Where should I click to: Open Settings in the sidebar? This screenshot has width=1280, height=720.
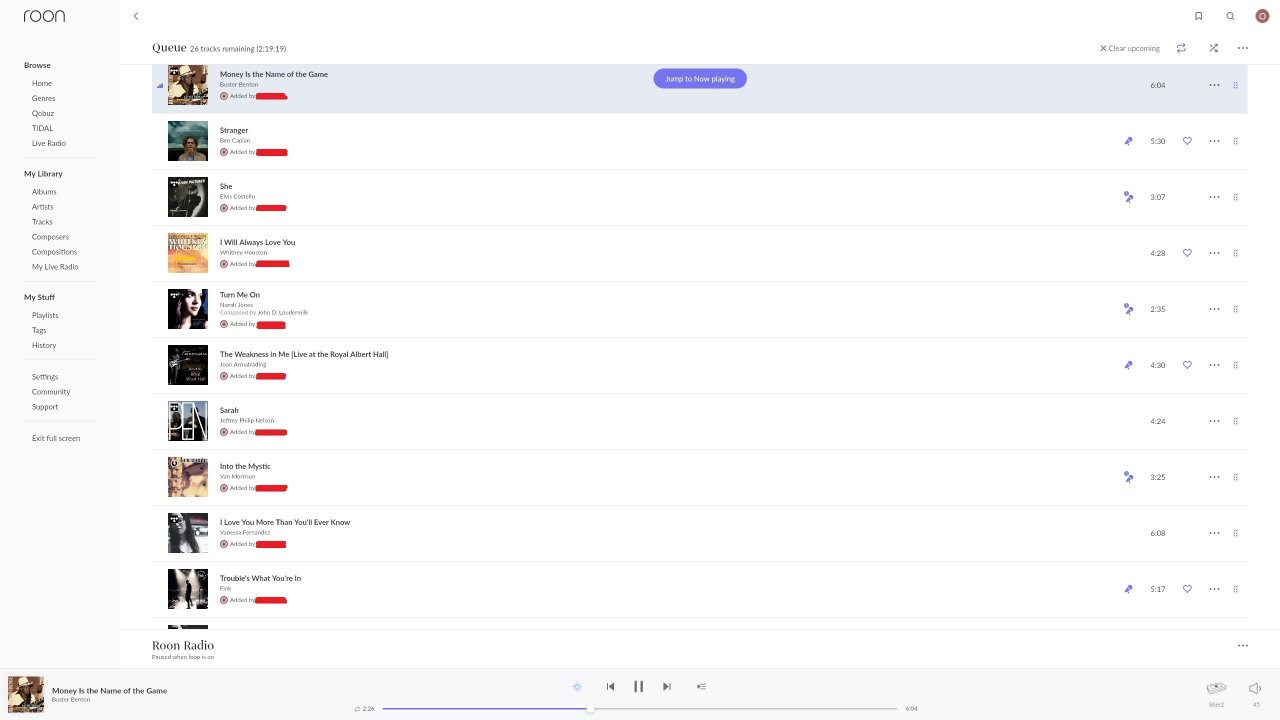click(x=45, y=377)
